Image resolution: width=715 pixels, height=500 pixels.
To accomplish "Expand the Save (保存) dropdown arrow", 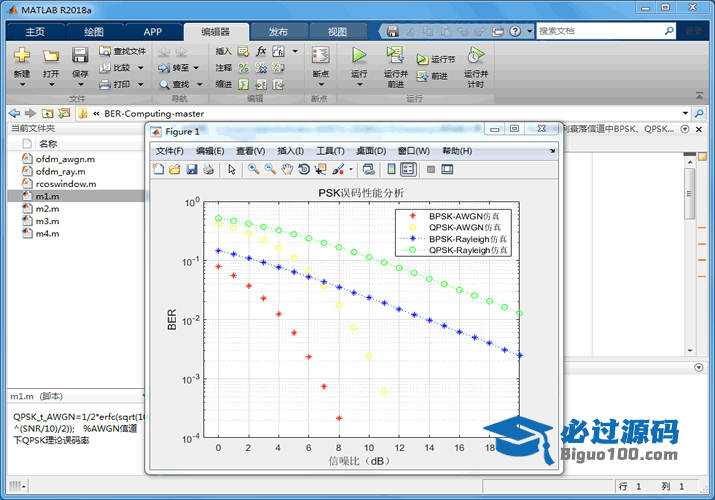I will pyautogui.click(x=79, y=84).
